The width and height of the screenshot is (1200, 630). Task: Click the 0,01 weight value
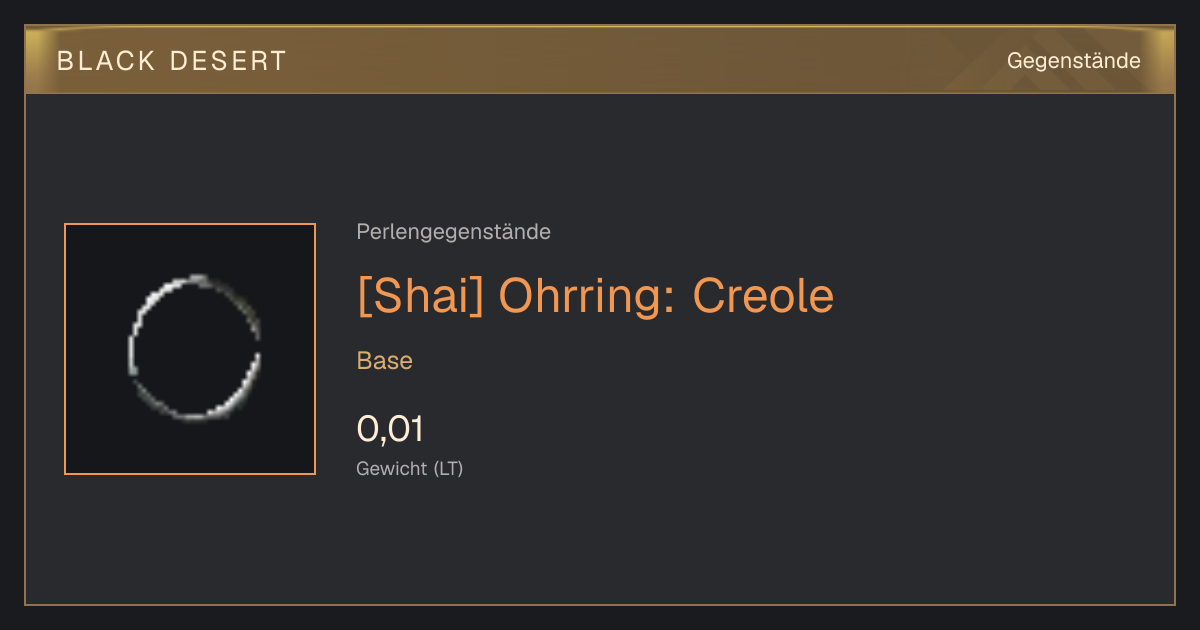pos(390,429)
